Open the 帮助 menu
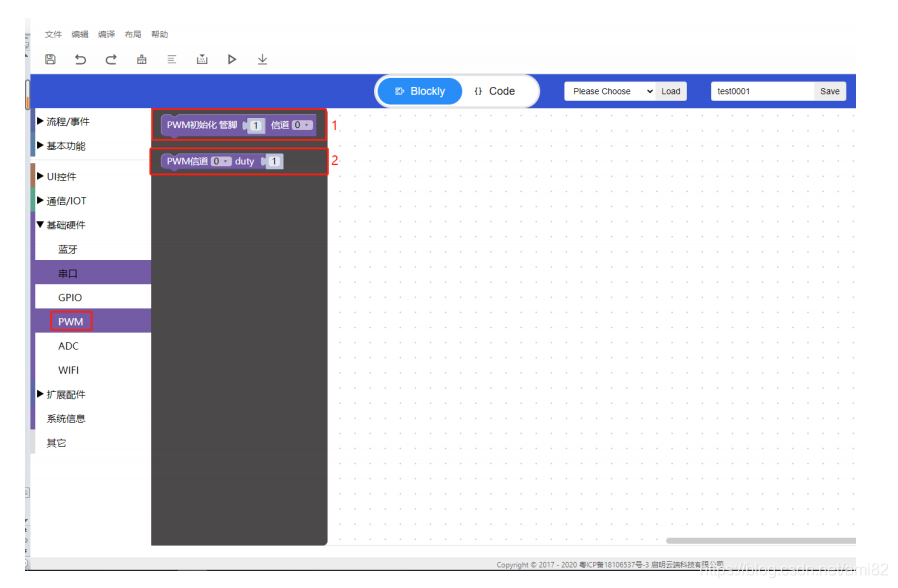This screenshot has width=898, height=588. coord(160,34)
